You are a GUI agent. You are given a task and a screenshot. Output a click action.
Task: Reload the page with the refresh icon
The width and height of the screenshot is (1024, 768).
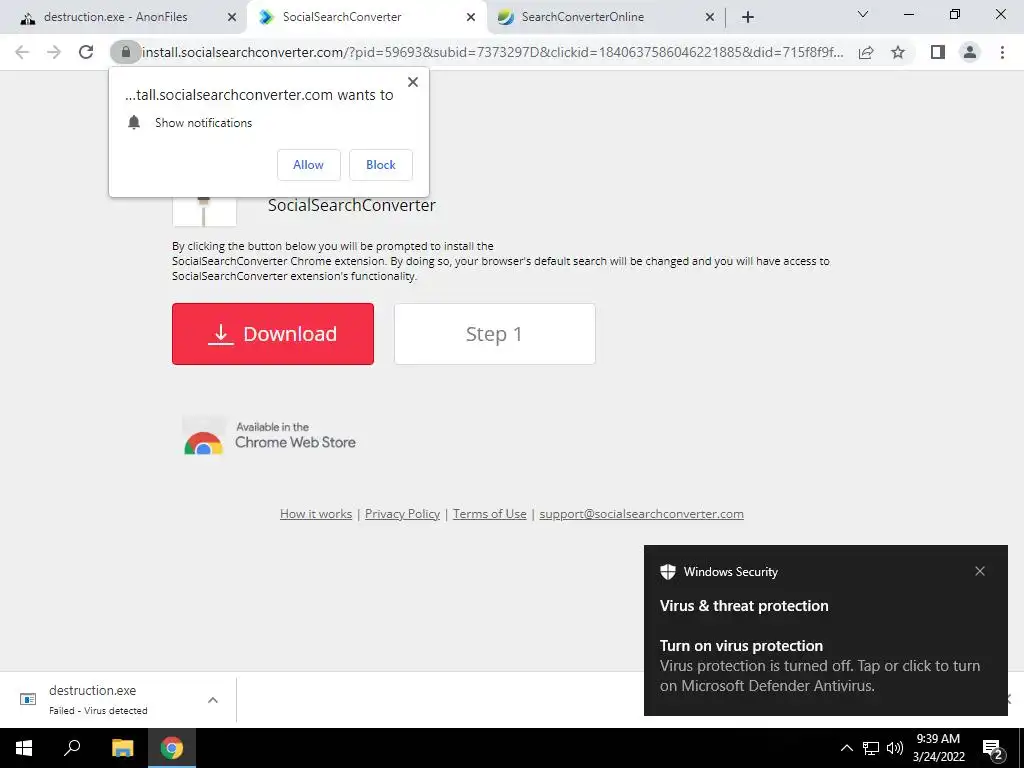click(x=86, y=52)
